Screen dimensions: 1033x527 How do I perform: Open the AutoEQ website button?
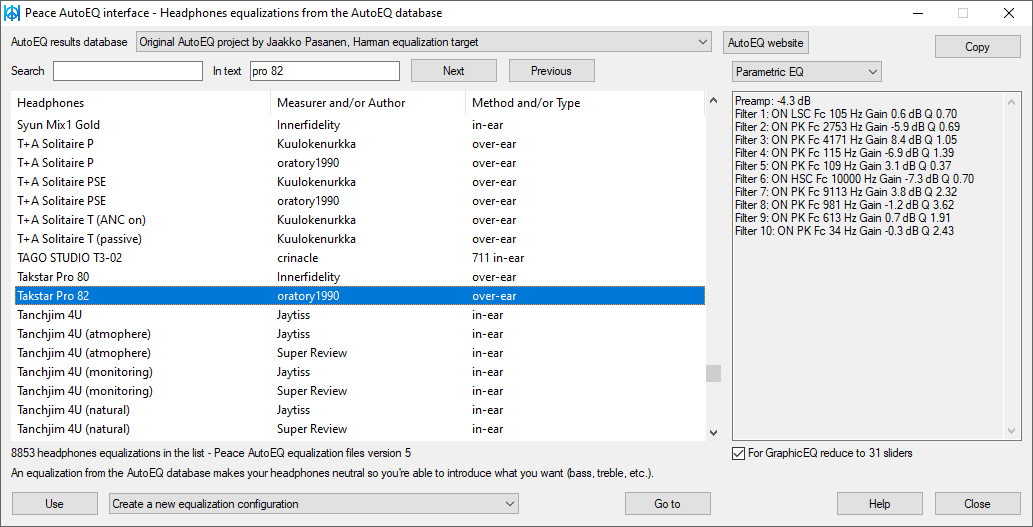point(765,43)
